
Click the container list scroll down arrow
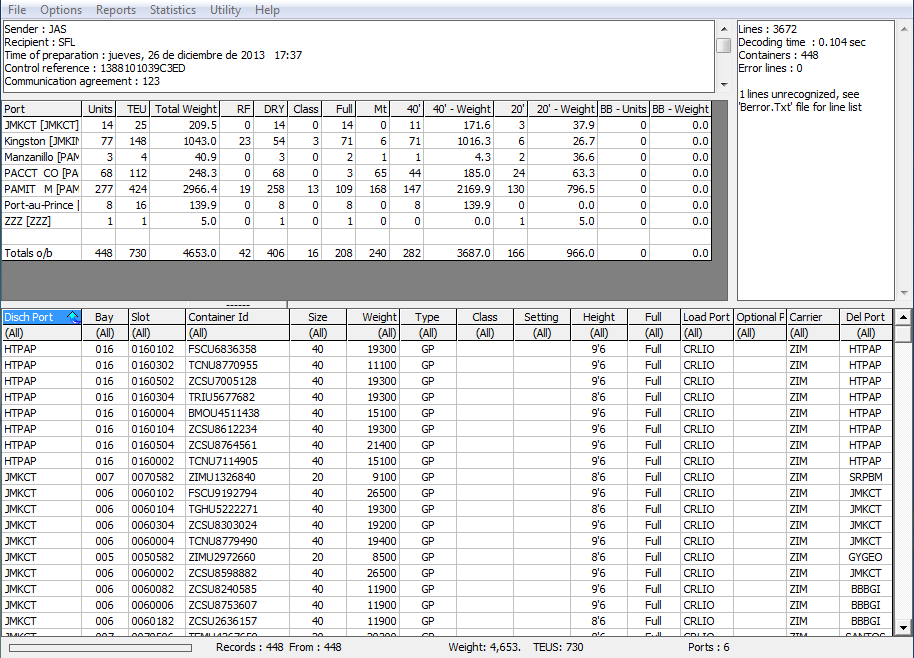pos(903,628)
